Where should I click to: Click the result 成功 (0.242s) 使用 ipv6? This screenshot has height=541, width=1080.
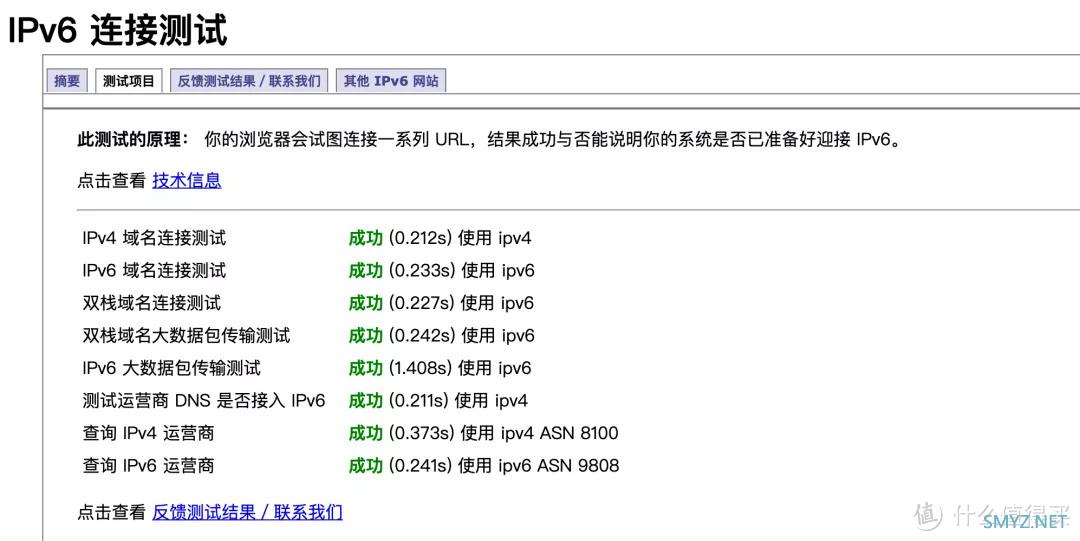[442, 336]
